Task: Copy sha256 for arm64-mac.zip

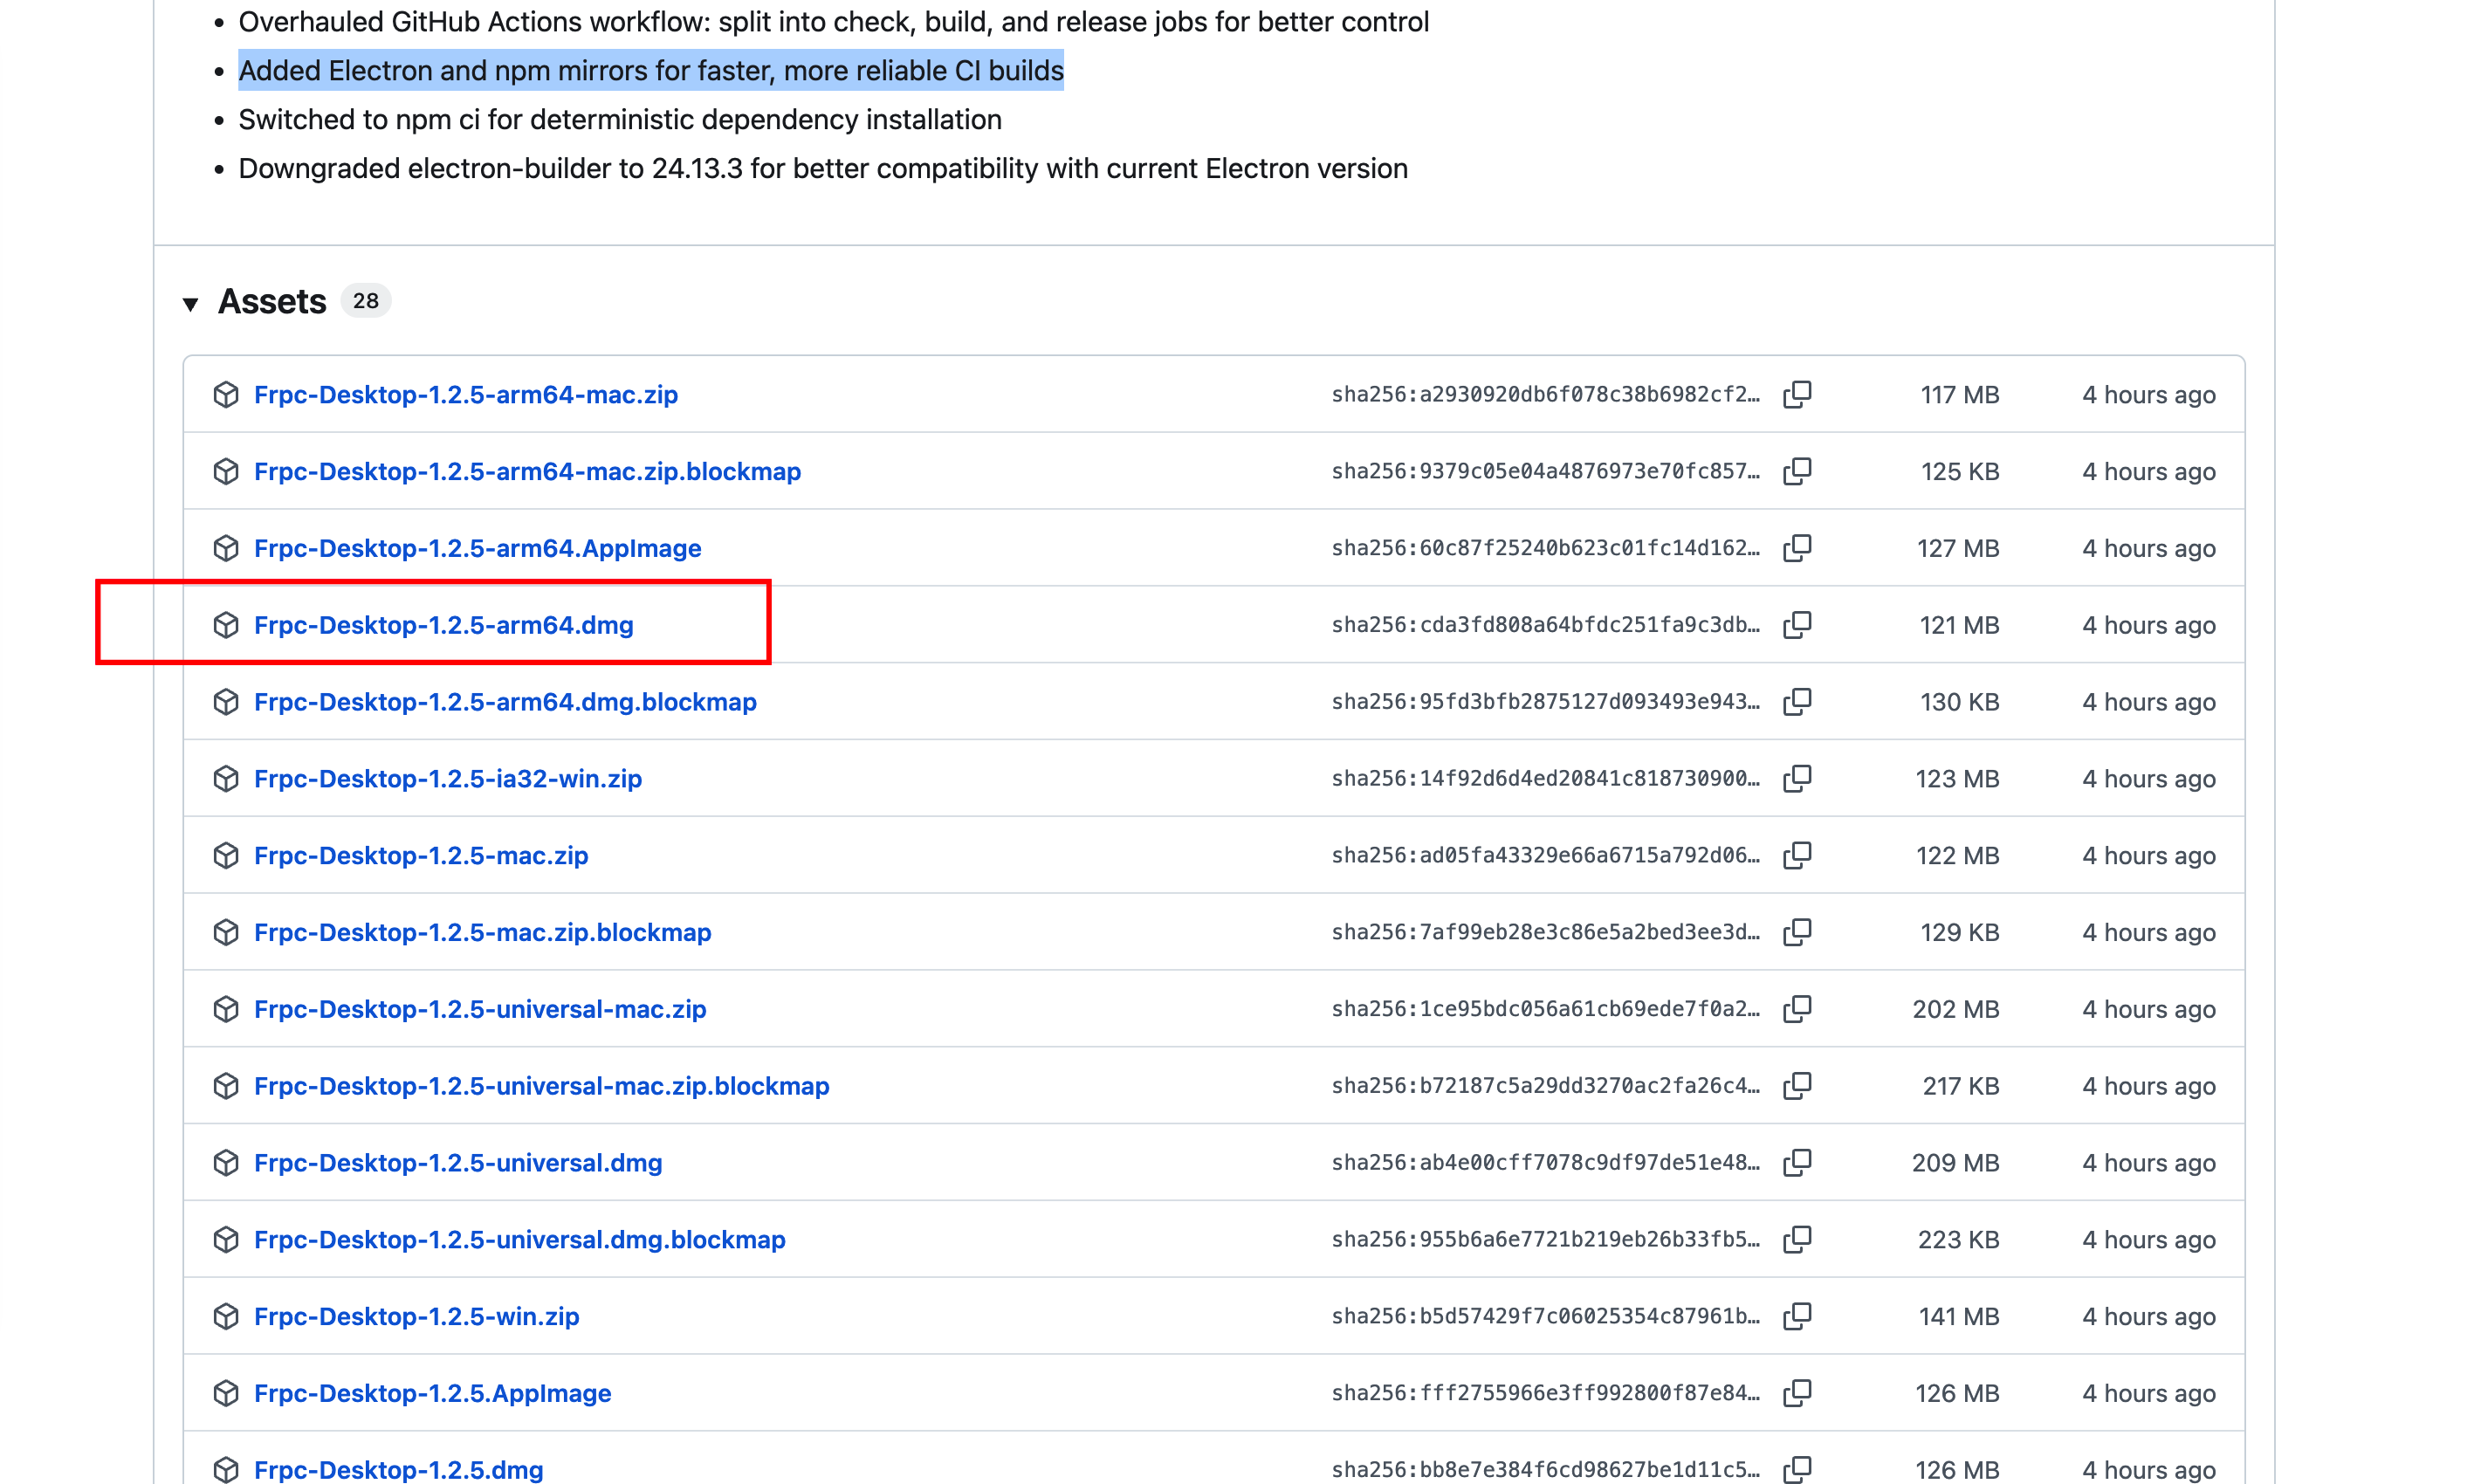Action: (1797, 395)
